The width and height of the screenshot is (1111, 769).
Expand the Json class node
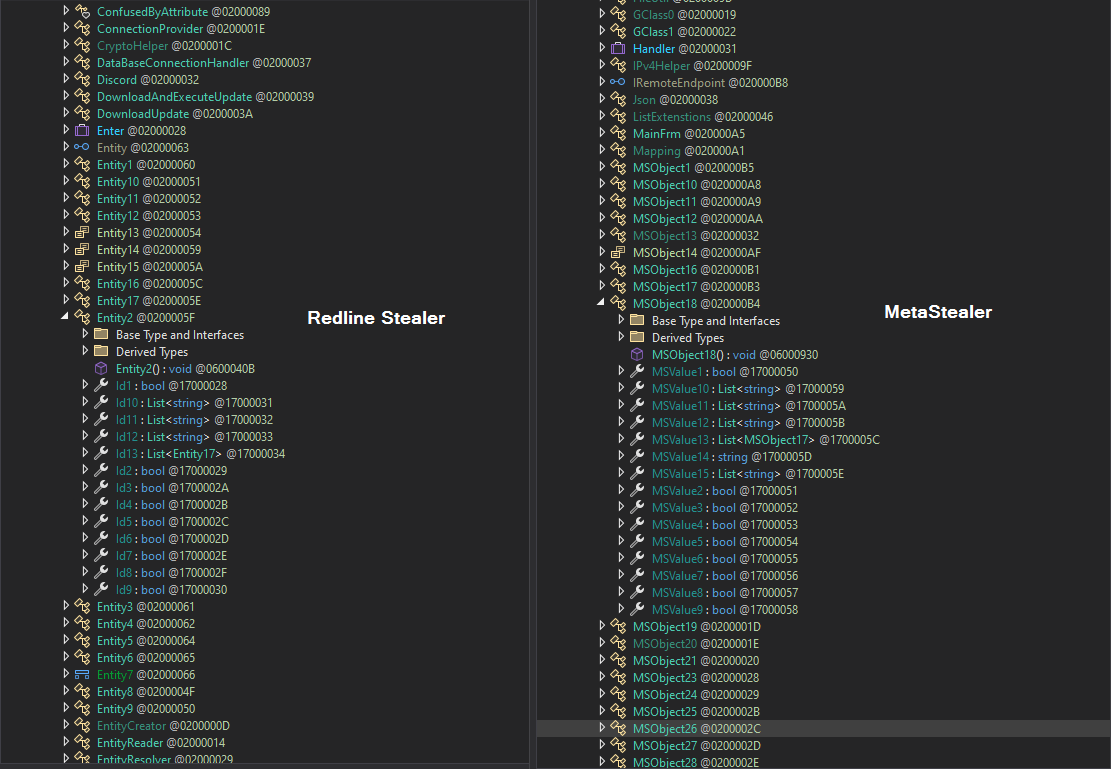click(x=602, y=99)
